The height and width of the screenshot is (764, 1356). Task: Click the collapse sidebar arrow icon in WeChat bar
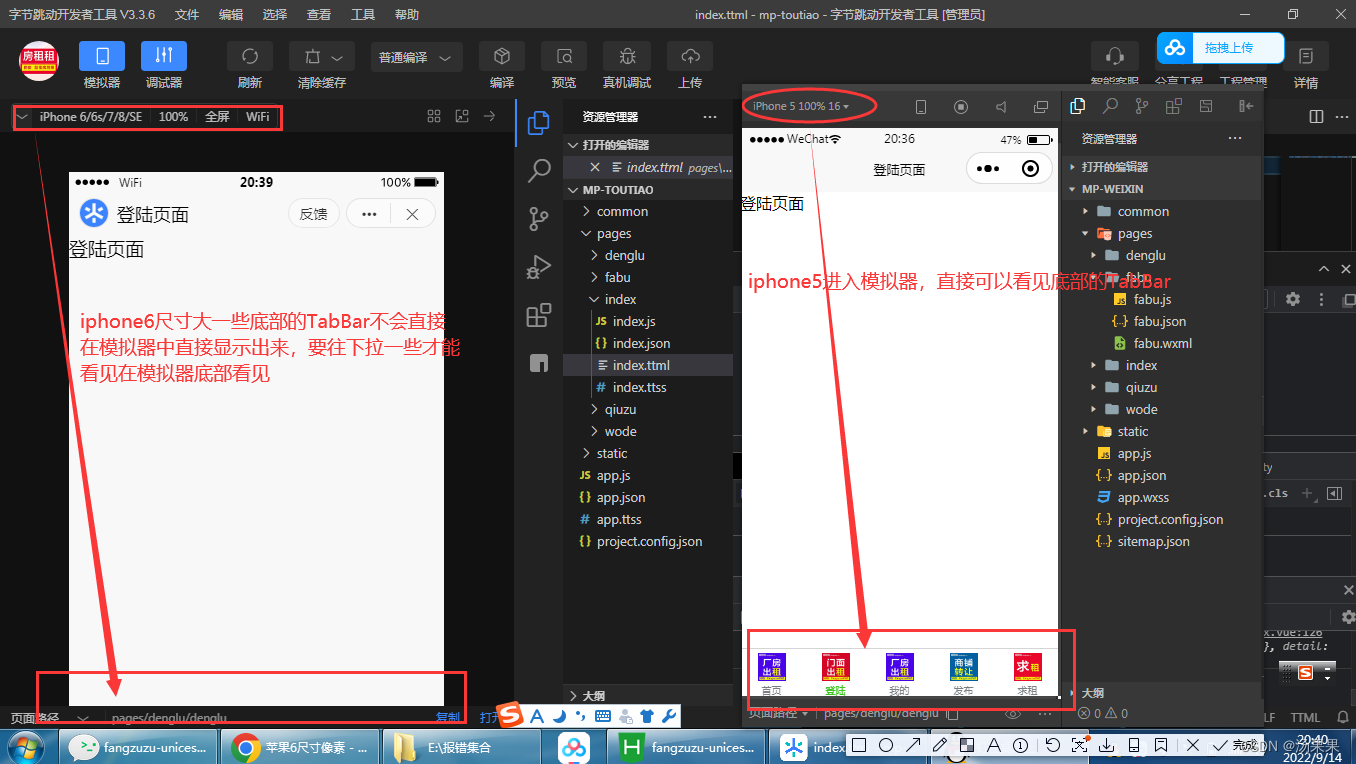click(1246, 106)
